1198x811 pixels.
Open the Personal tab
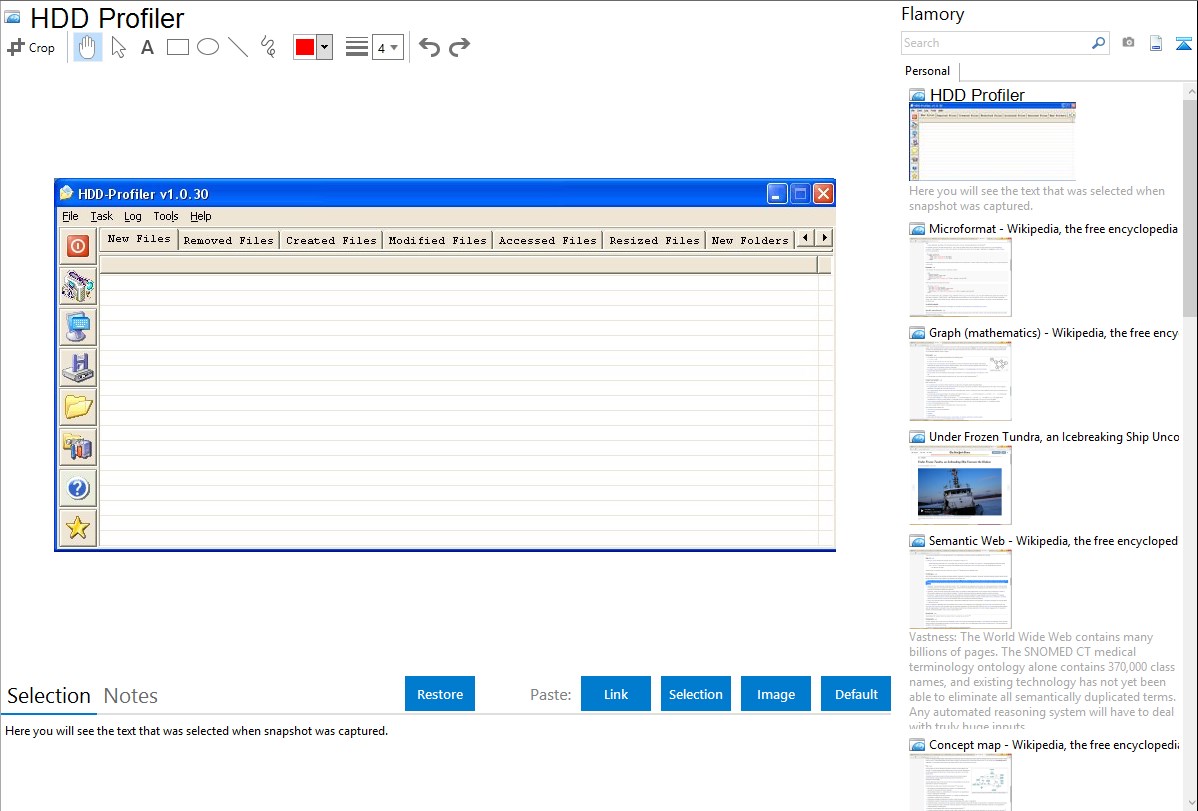point(927,71)
